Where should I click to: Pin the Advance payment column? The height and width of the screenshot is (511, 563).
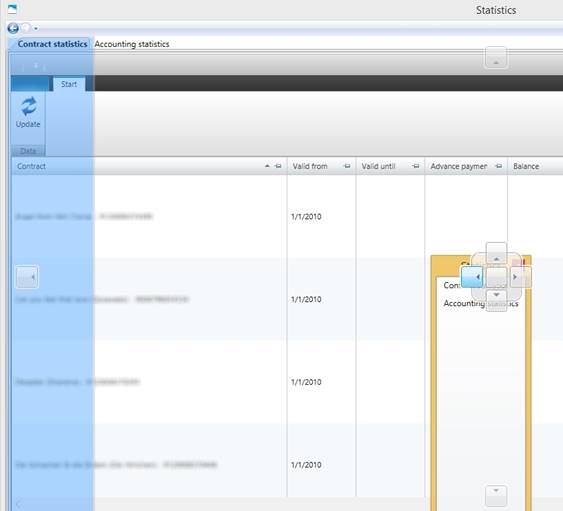pyautogui.click(x=499, y=166)
